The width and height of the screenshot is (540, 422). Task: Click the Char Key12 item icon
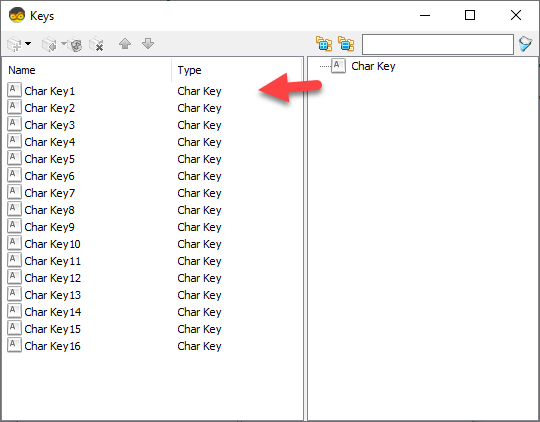(x=14, y=278)
